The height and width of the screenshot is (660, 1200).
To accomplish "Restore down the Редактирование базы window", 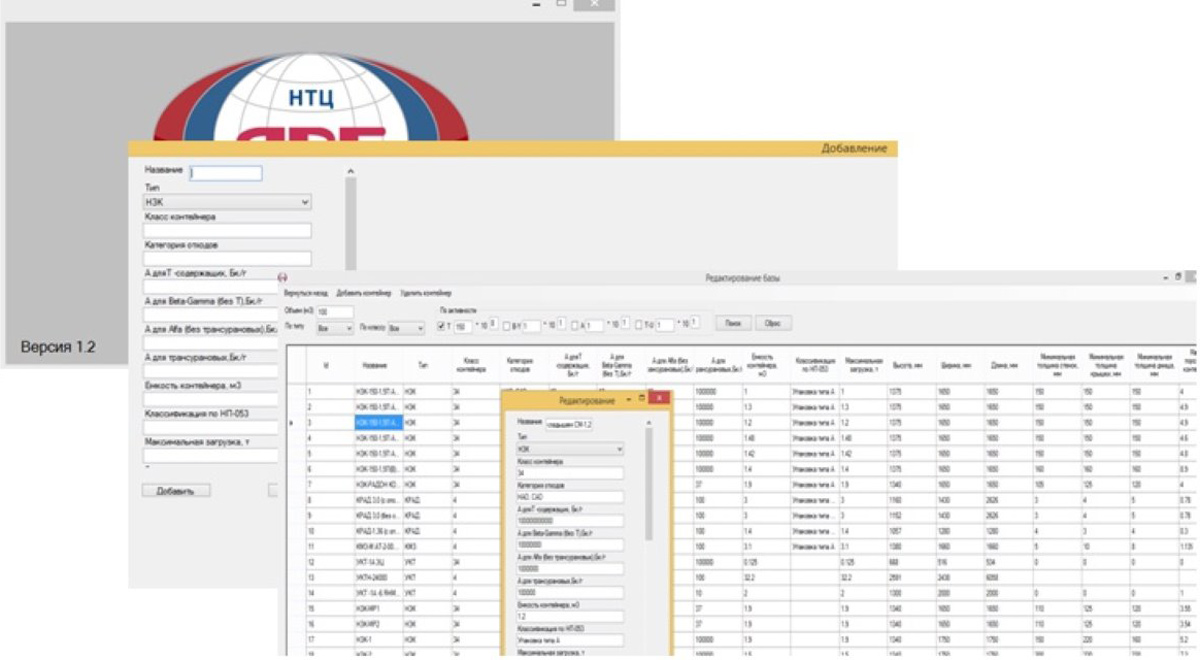I will click(1178, 276).
